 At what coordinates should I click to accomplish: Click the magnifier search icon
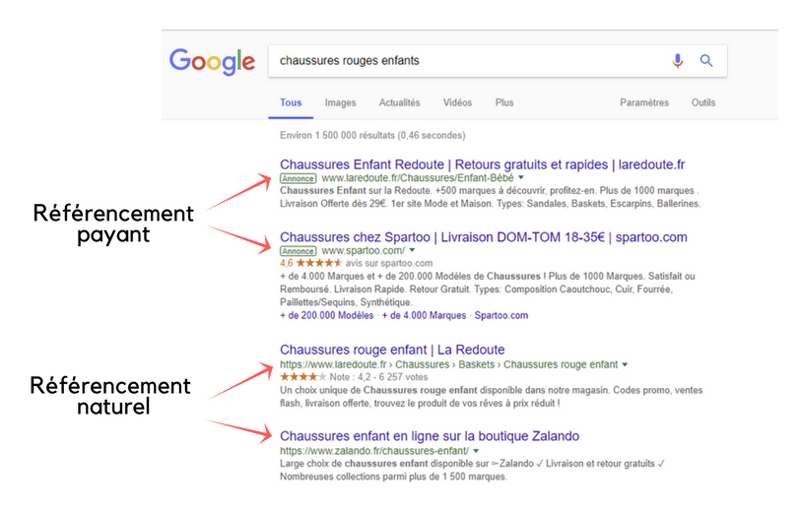(x=706, y=61)
